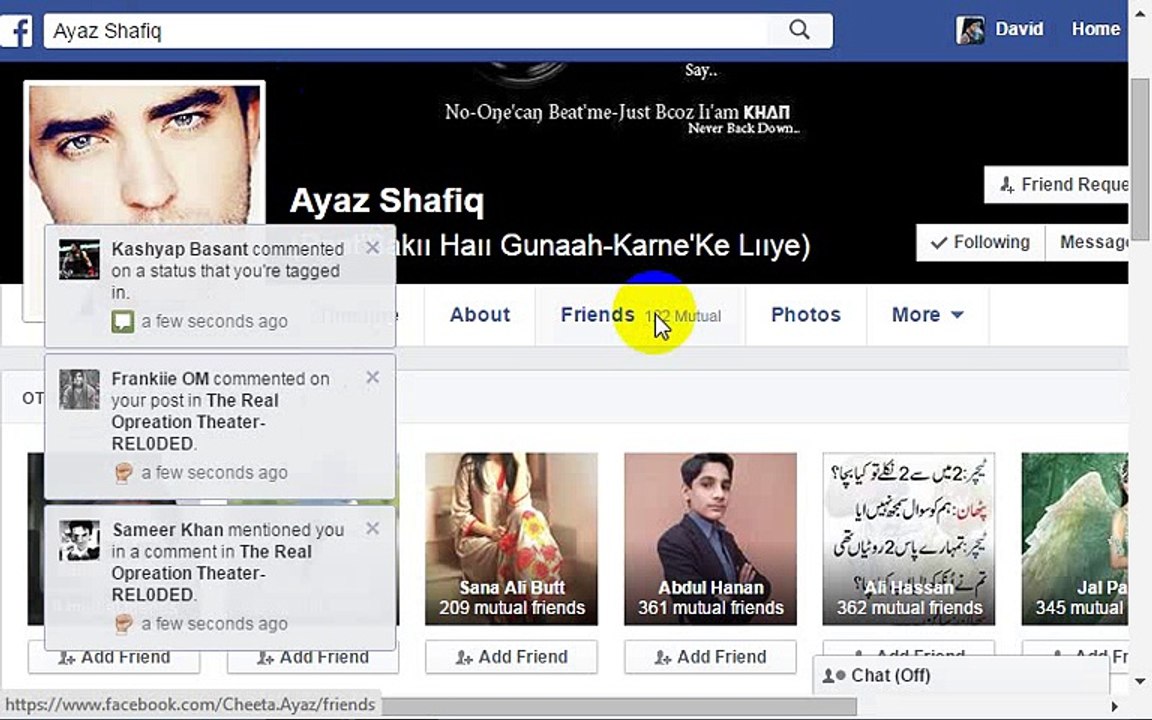The width and height of the screenshot is (1152, 720).
Task: Open Chat (Off) bar
Action: (961, 675)
